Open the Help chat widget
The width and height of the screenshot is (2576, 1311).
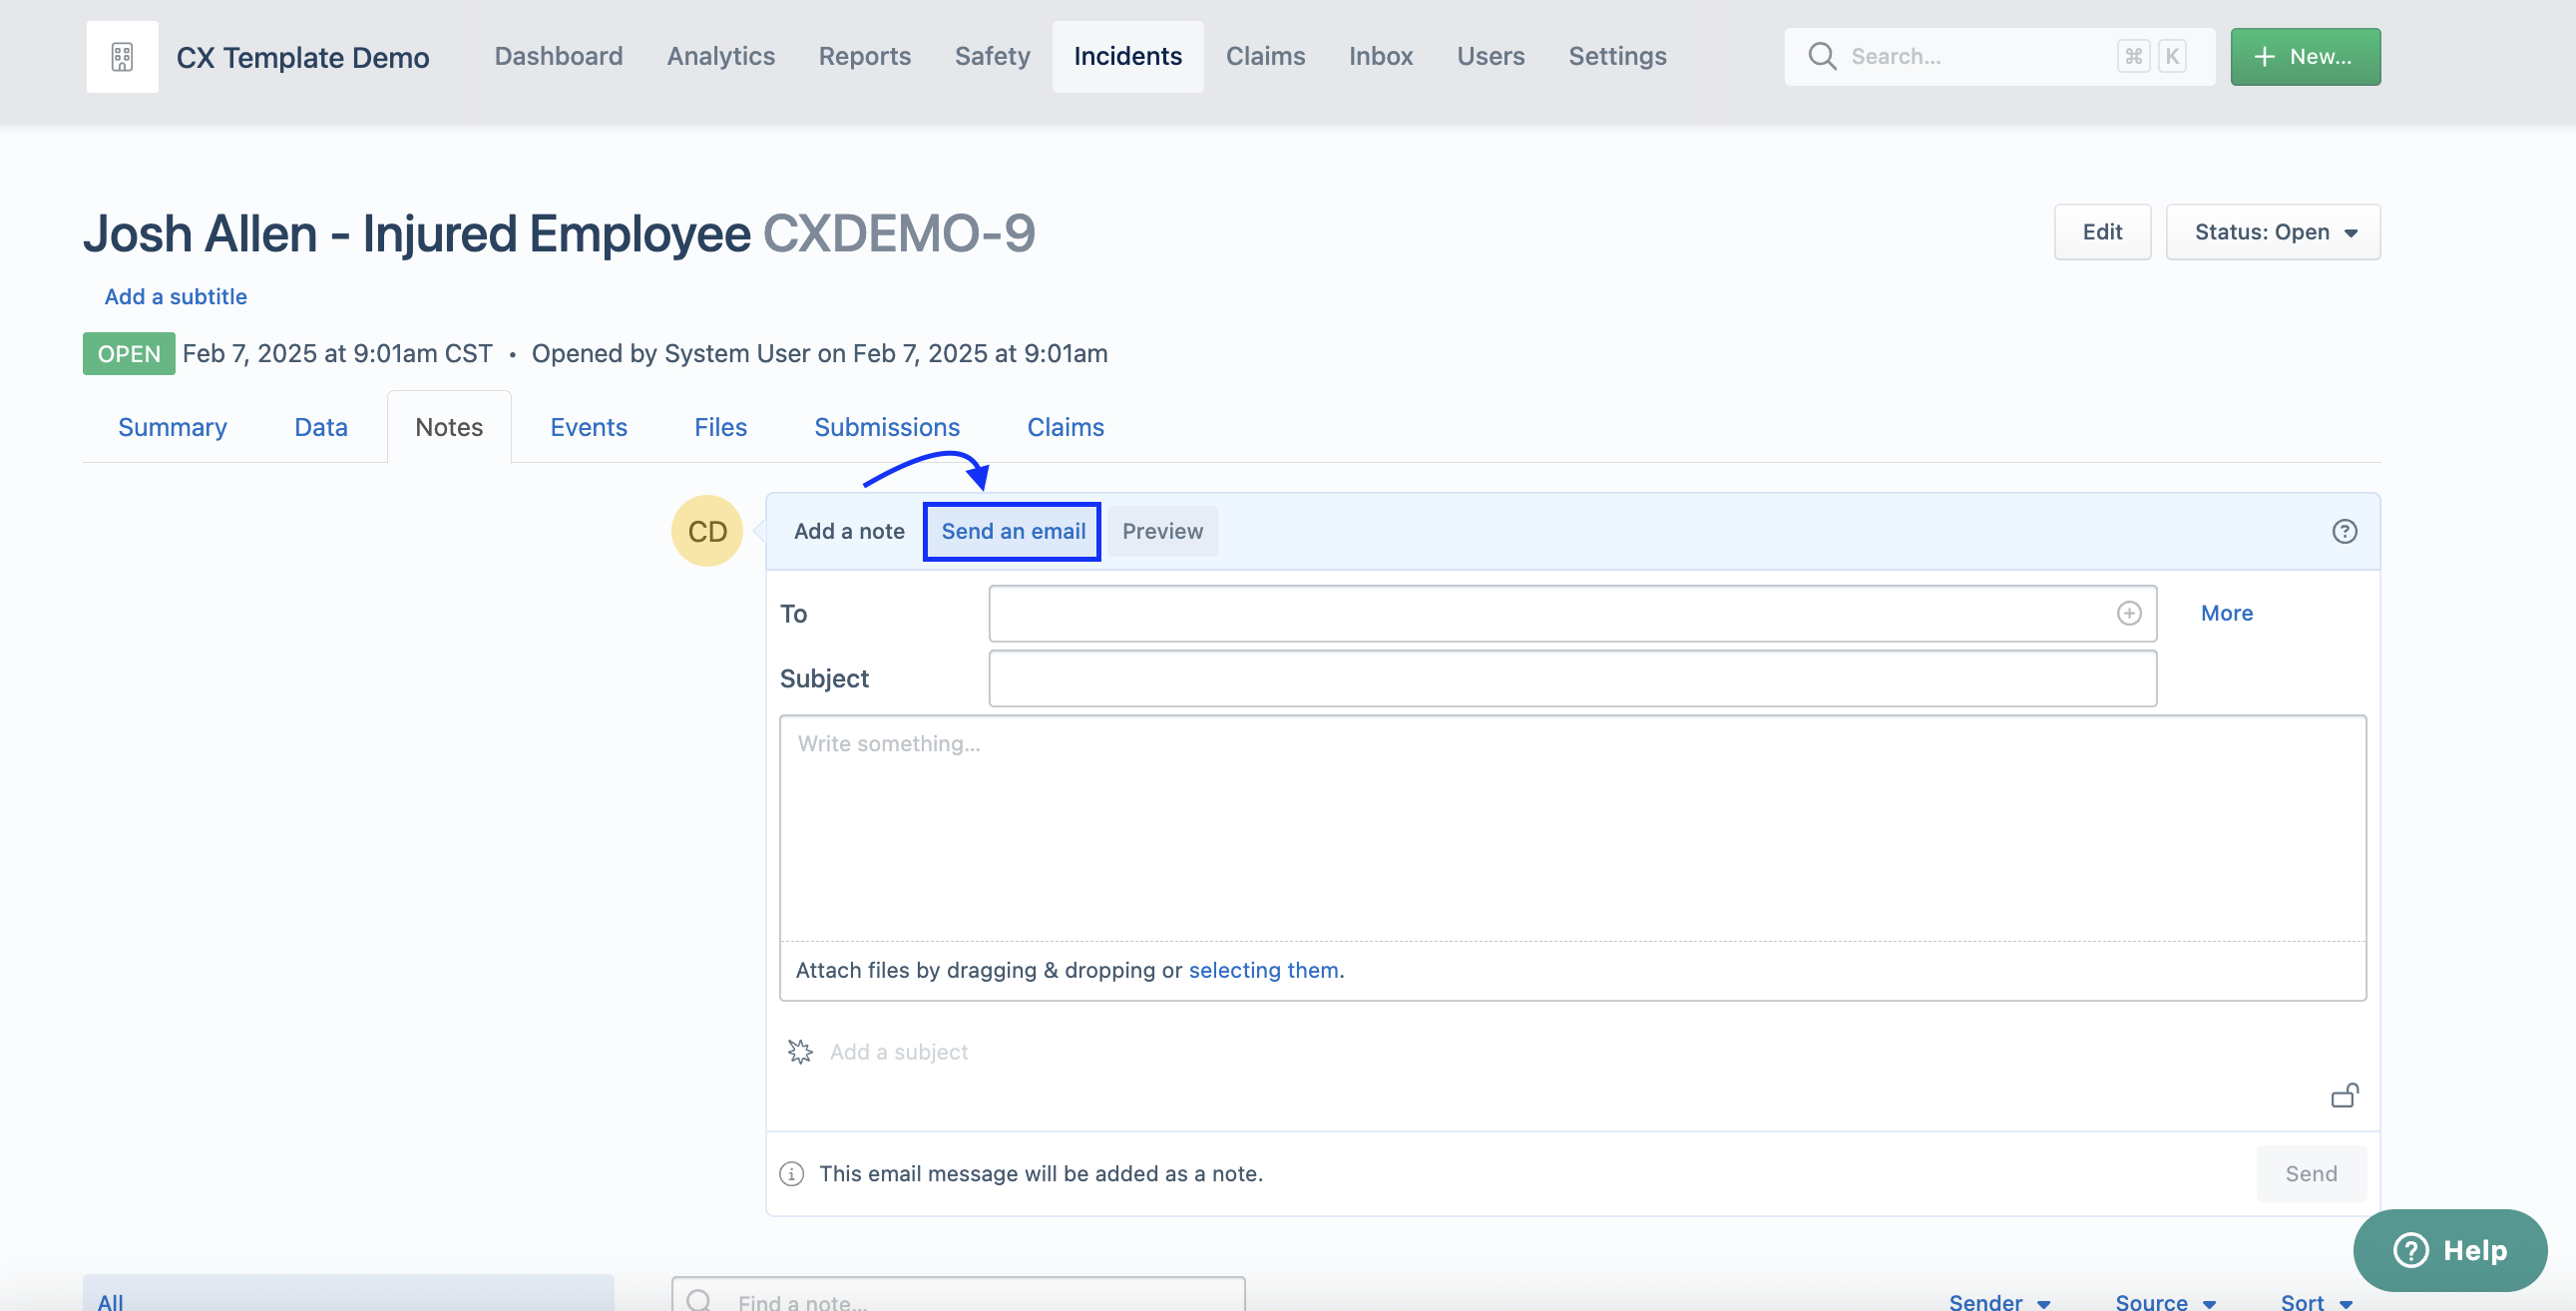tap(2450, 1250)
